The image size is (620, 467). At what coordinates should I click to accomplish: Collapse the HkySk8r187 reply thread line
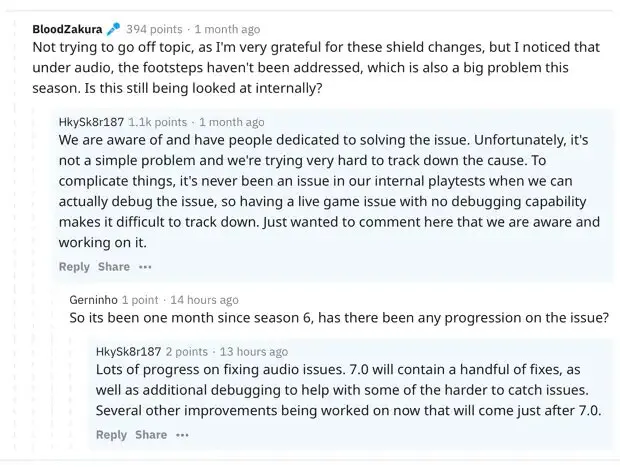(x=33, y=277)
